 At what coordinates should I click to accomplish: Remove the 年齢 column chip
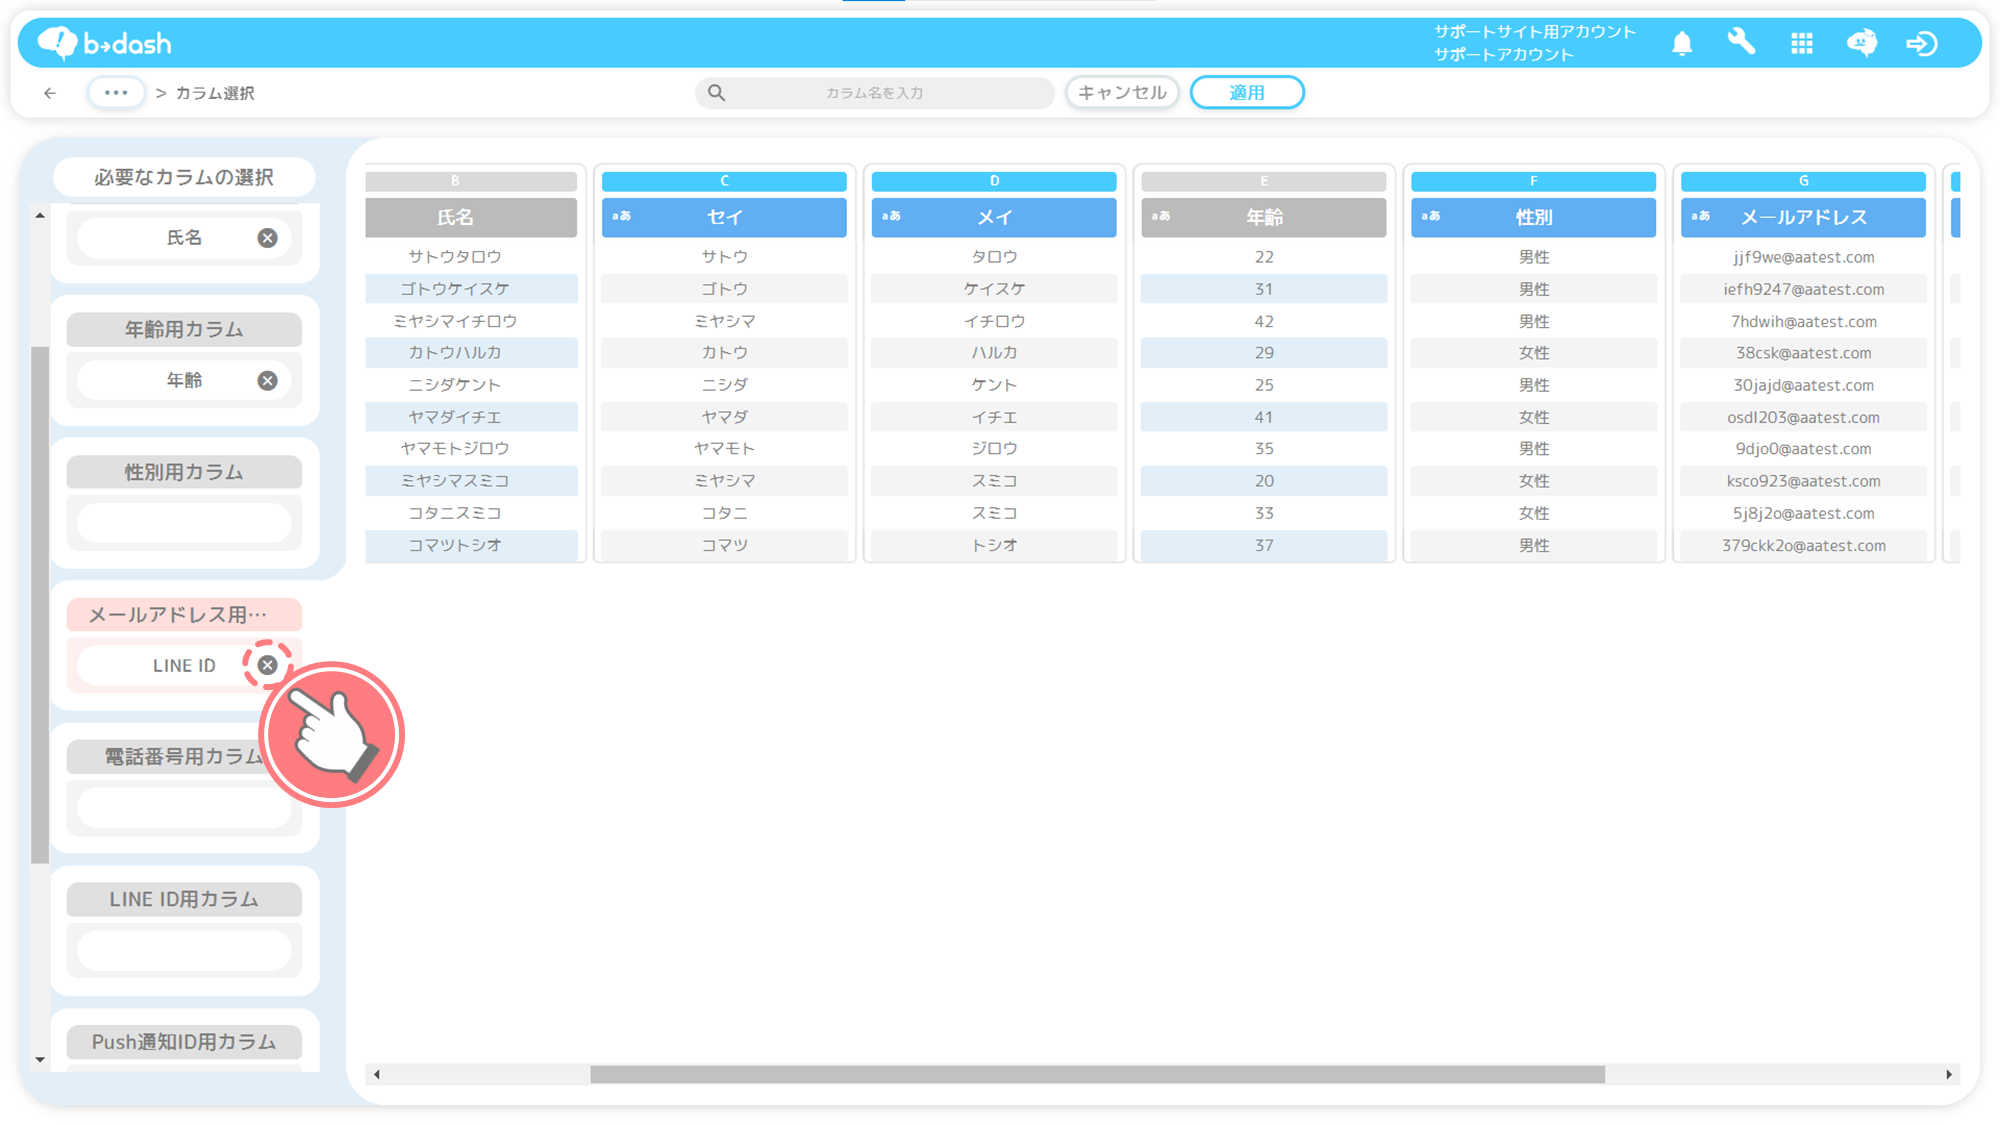pos(267,381)
